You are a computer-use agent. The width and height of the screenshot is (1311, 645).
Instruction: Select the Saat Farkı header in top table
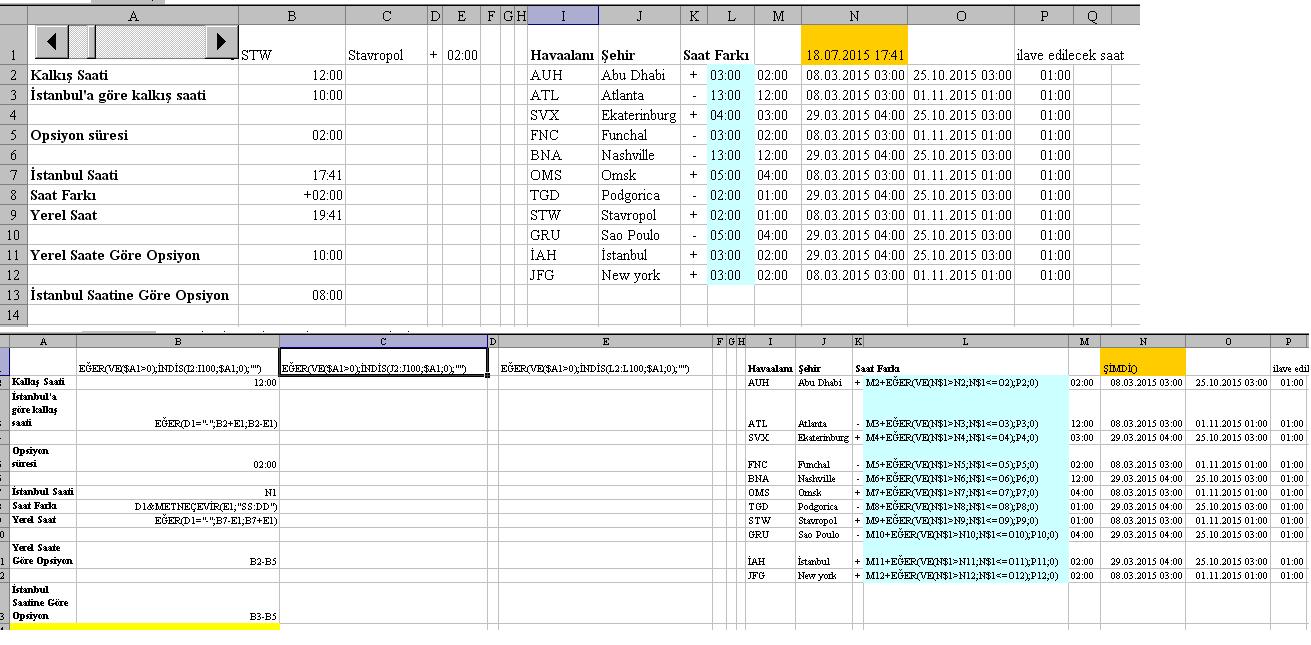(x=717, y=55)
